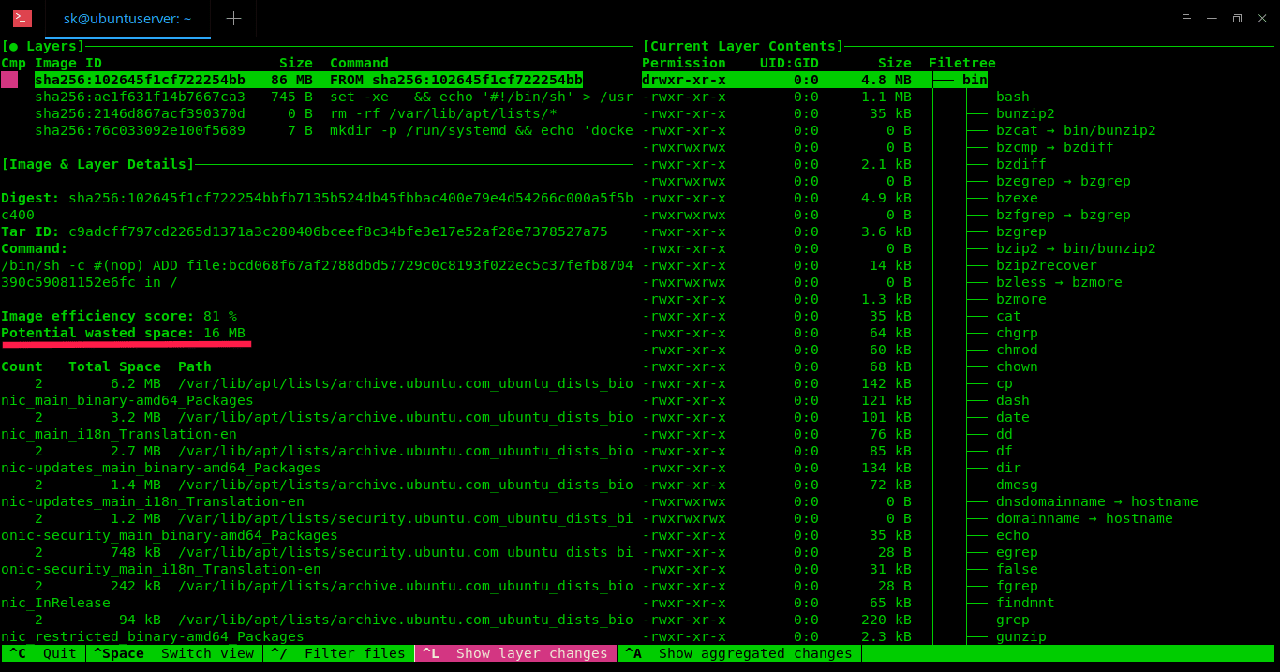Click the red terminal app icon
The image size is (1280, 672).
click(22, 18)
